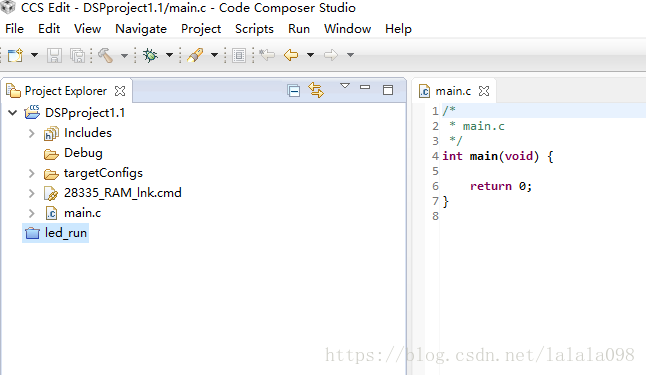Click the Collapse All icon in Project Explorer
The height and width of the screenshot is (375, 646).
[x=294, y=91]
